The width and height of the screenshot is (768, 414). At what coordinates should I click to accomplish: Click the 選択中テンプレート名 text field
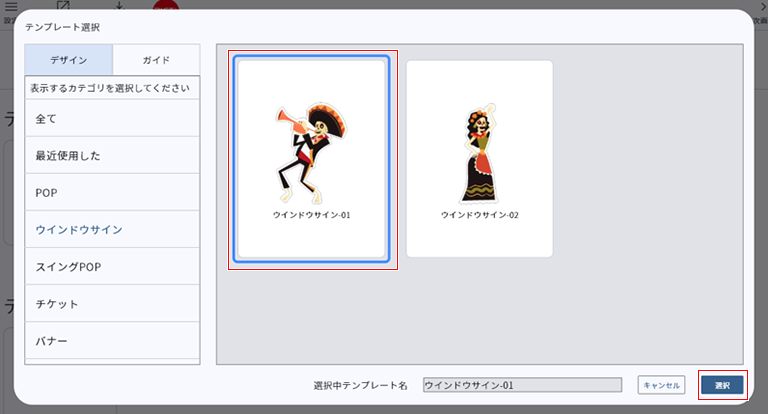click(521, 385)
